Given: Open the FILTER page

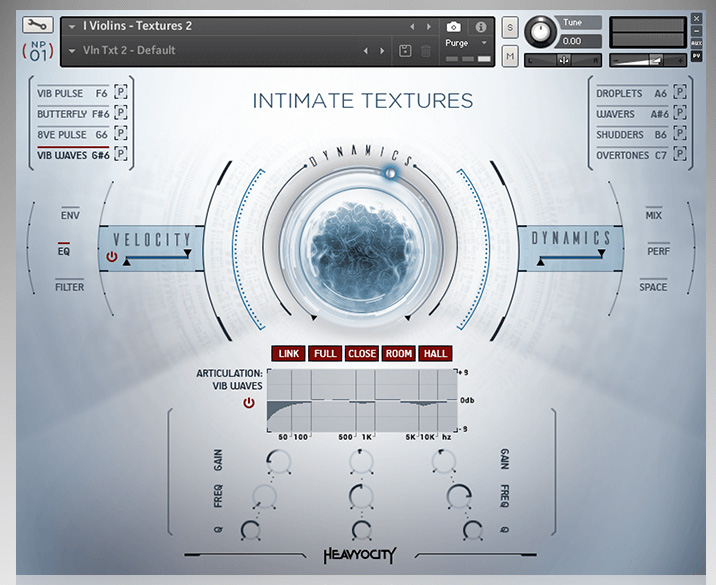Looking at the screenshot, I should click(x=69, y=287).
